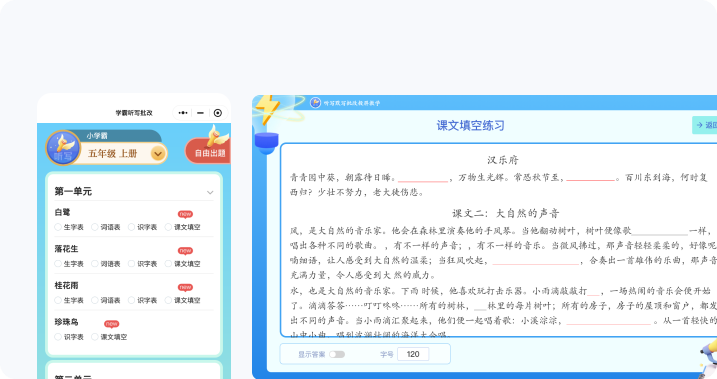Click the 汉乐府 poem title
Viewport: 717px width, 379px height.
click(503, 160)
